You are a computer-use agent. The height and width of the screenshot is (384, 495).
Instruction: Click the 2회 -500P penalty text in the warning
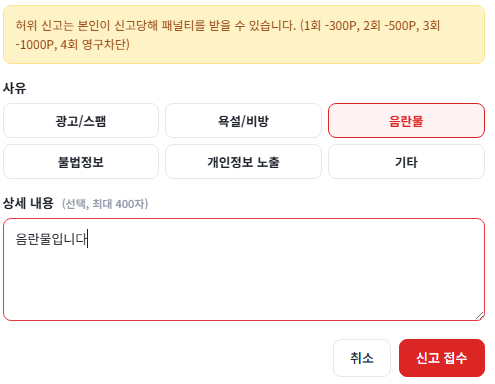[x=390, y=25]
